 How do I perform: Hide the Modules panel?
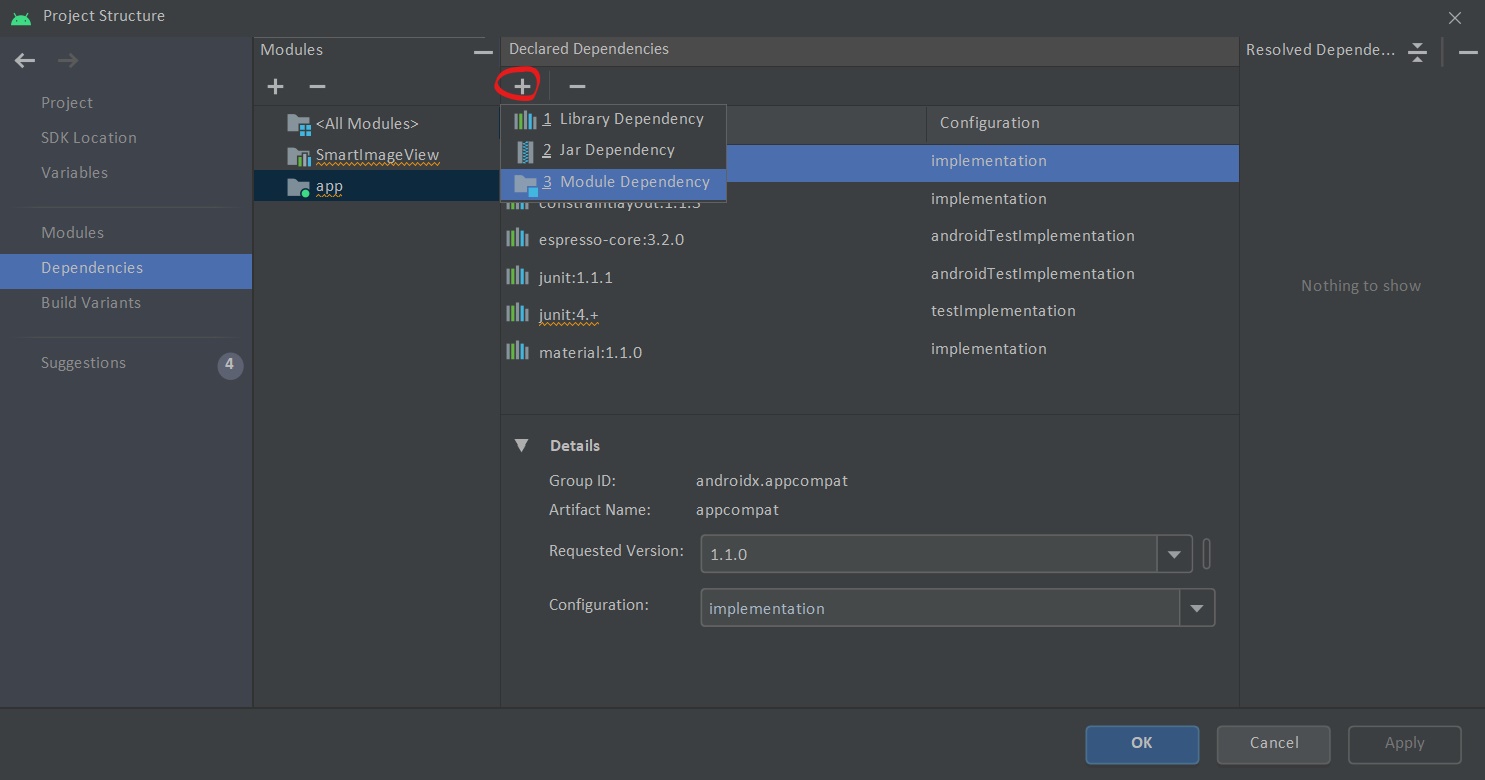(x=483, y=53)
